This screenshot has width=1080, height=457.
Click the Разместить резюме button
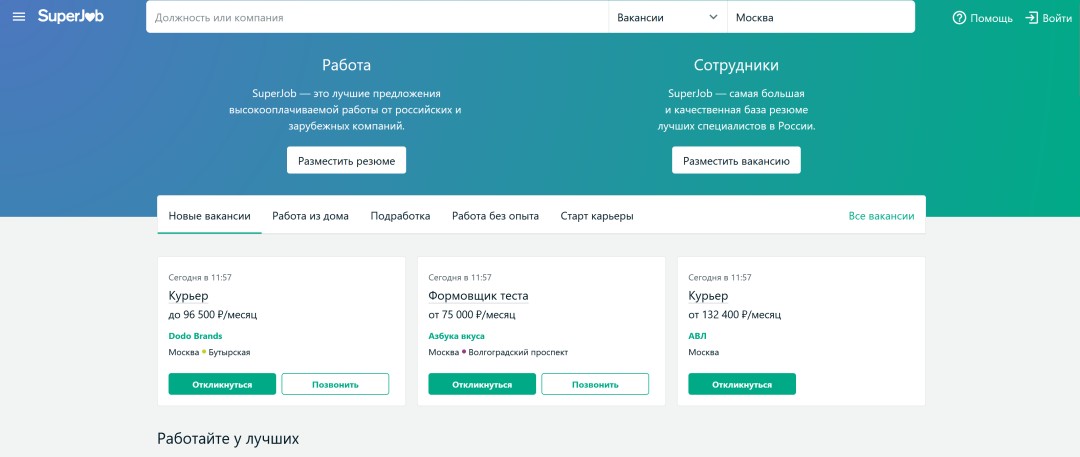point(346,160)
